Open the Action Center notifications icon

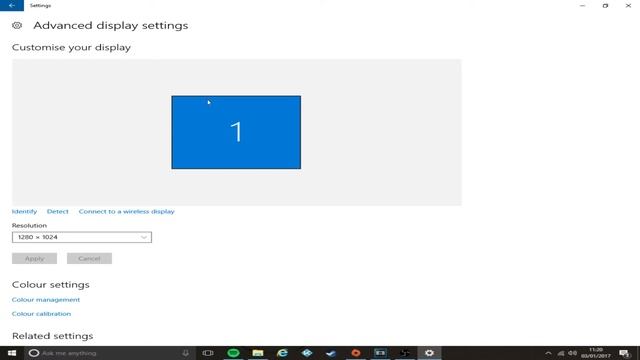624,353
